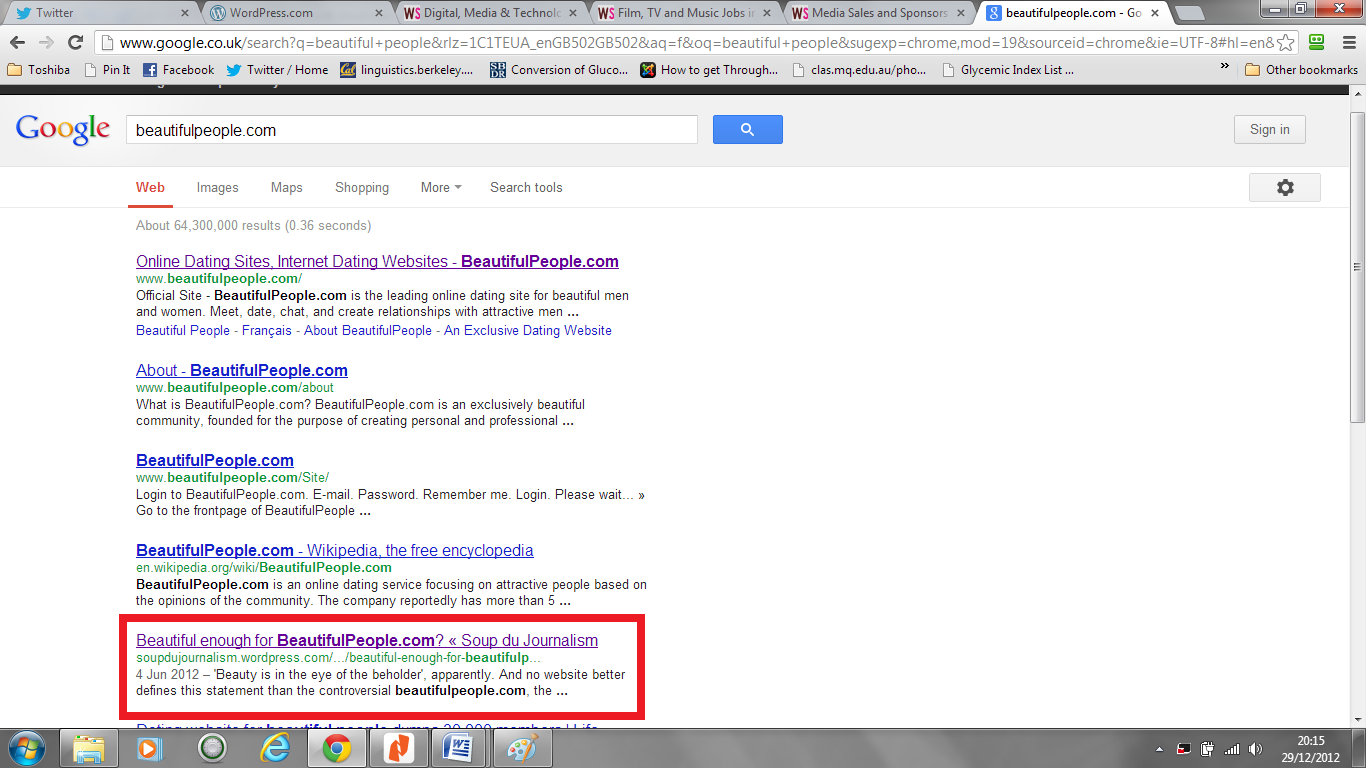Click the volume speaker tray icon

coord(1256,749)
